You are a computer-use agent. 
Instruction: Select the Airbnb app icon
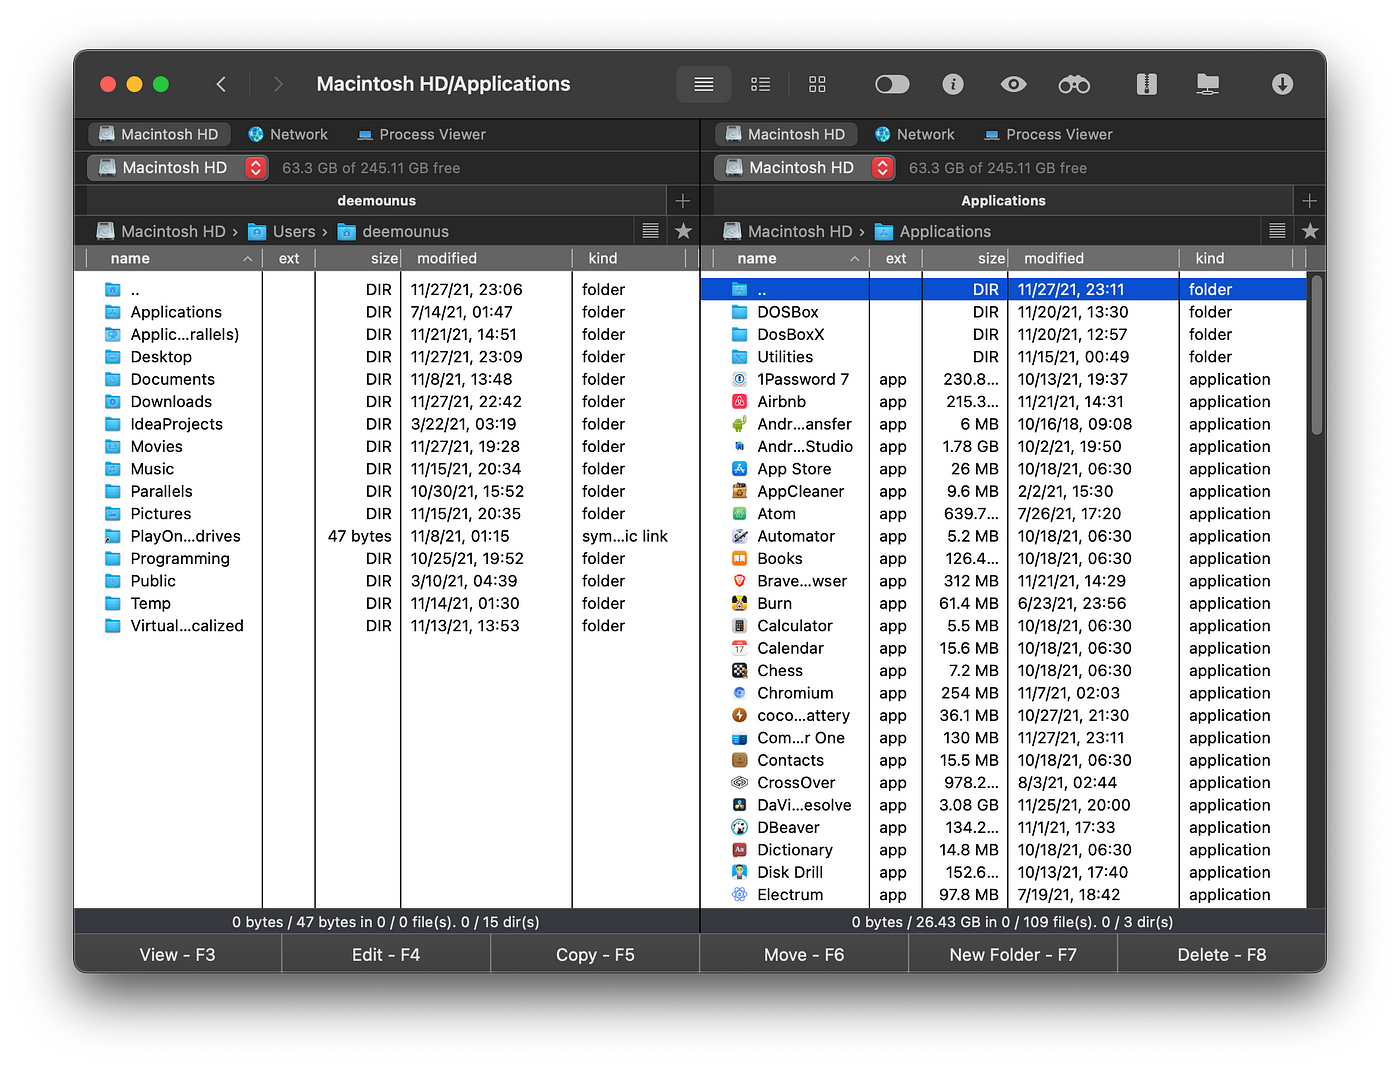tap(740, 402)
